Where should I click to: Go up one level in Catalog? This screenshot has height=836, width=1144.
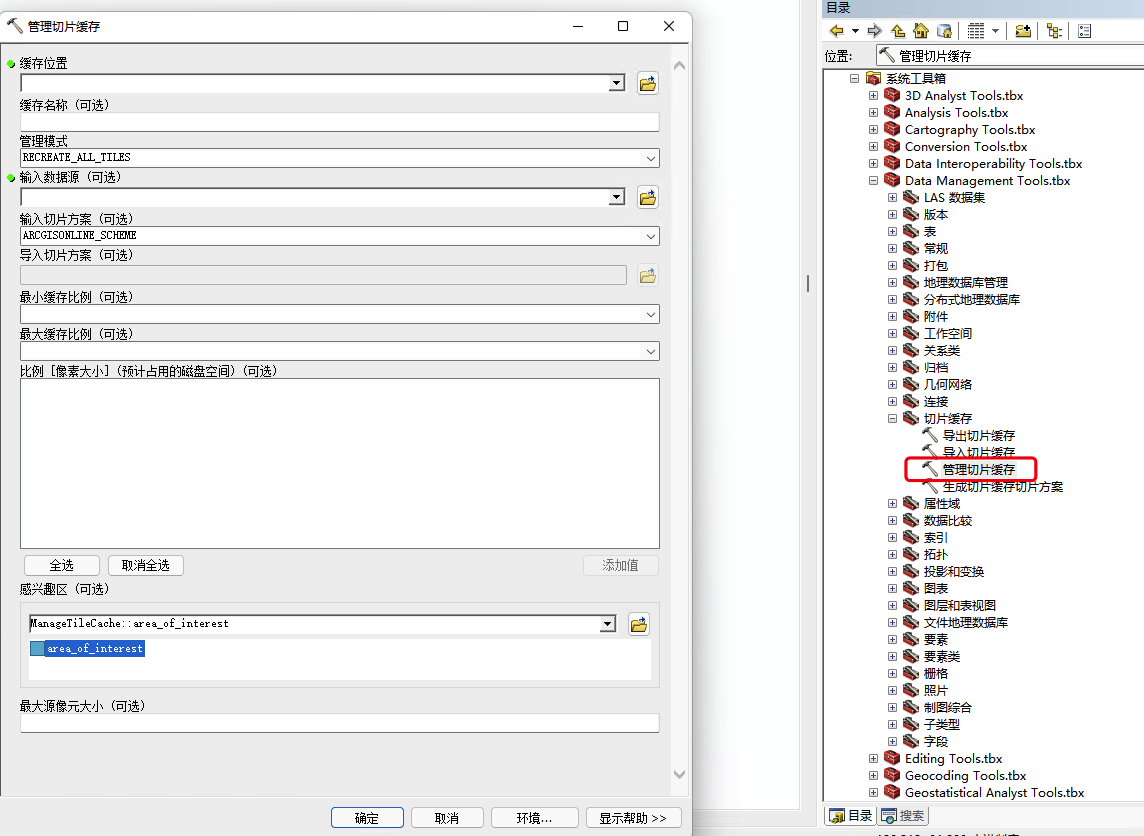898,31
